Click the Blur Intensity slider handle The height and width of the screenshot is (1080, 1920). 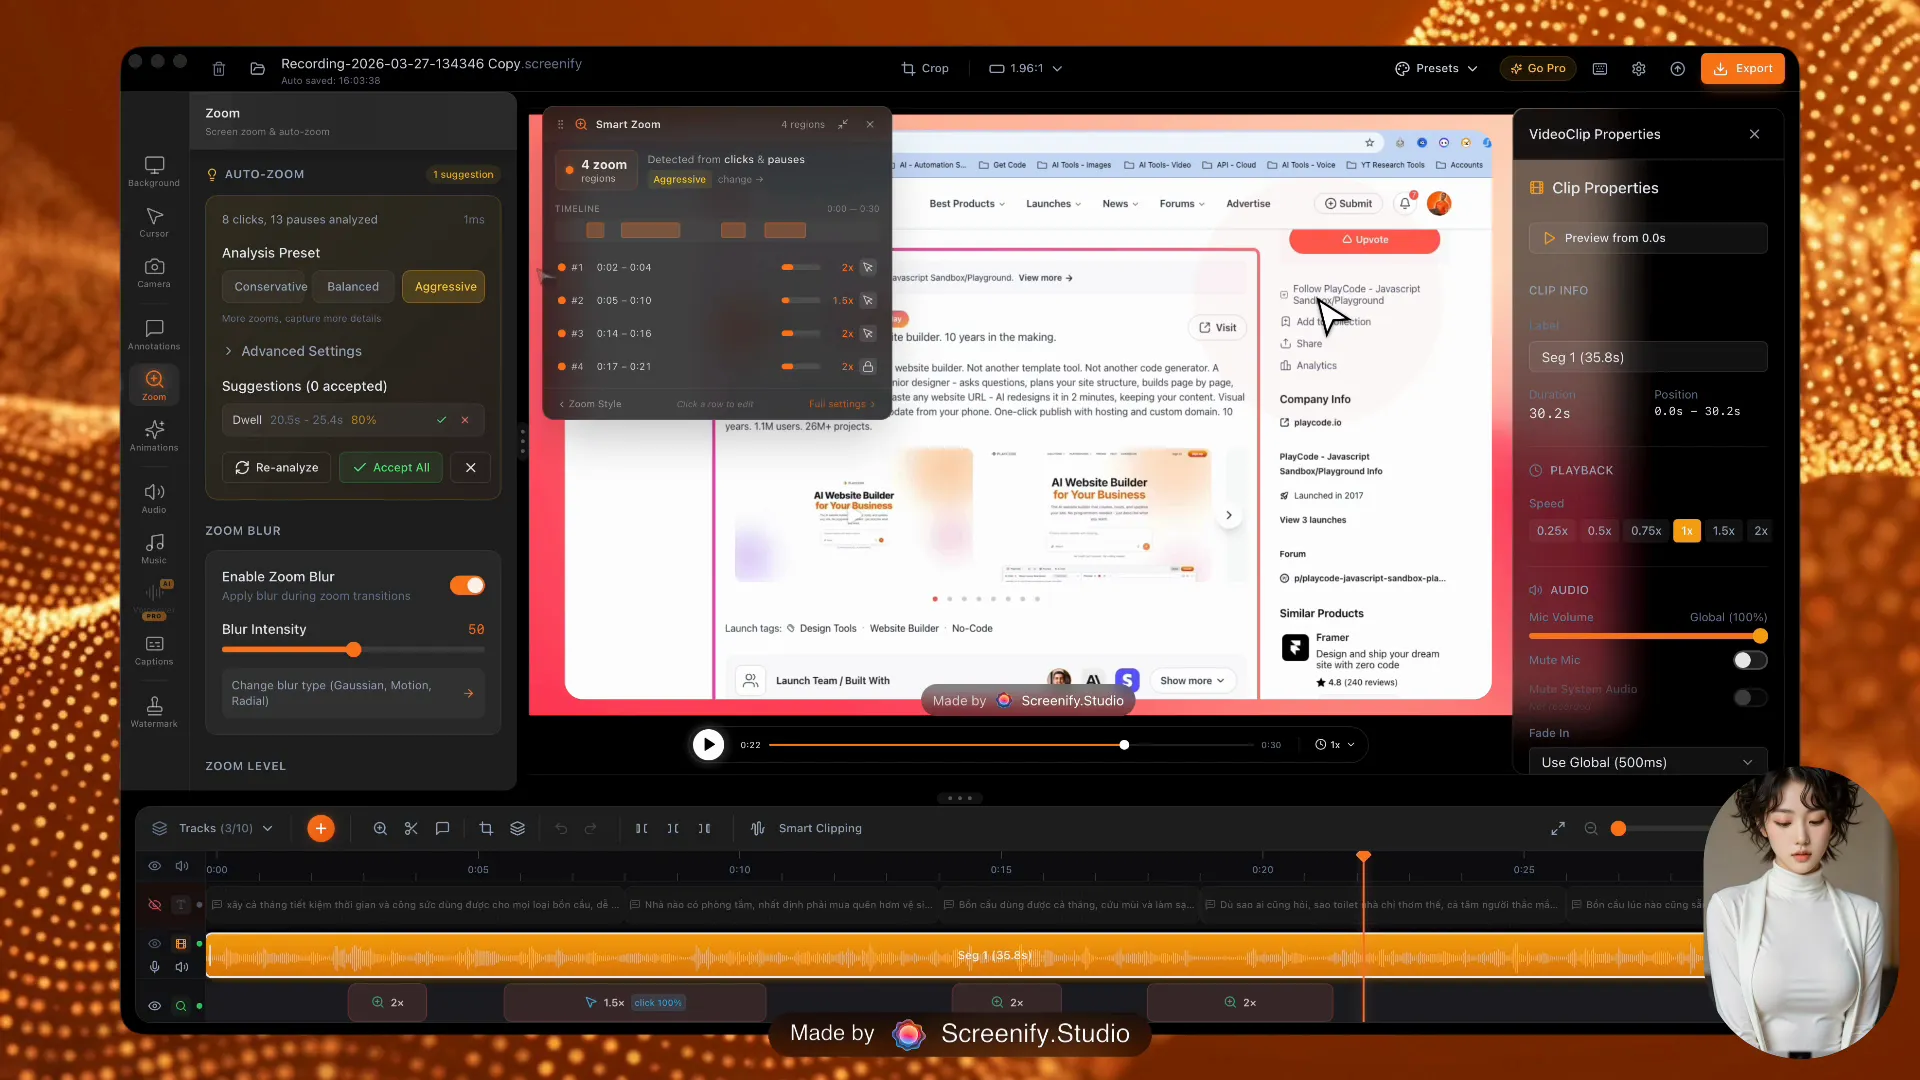pyautogui.click(x=354, y=650)
